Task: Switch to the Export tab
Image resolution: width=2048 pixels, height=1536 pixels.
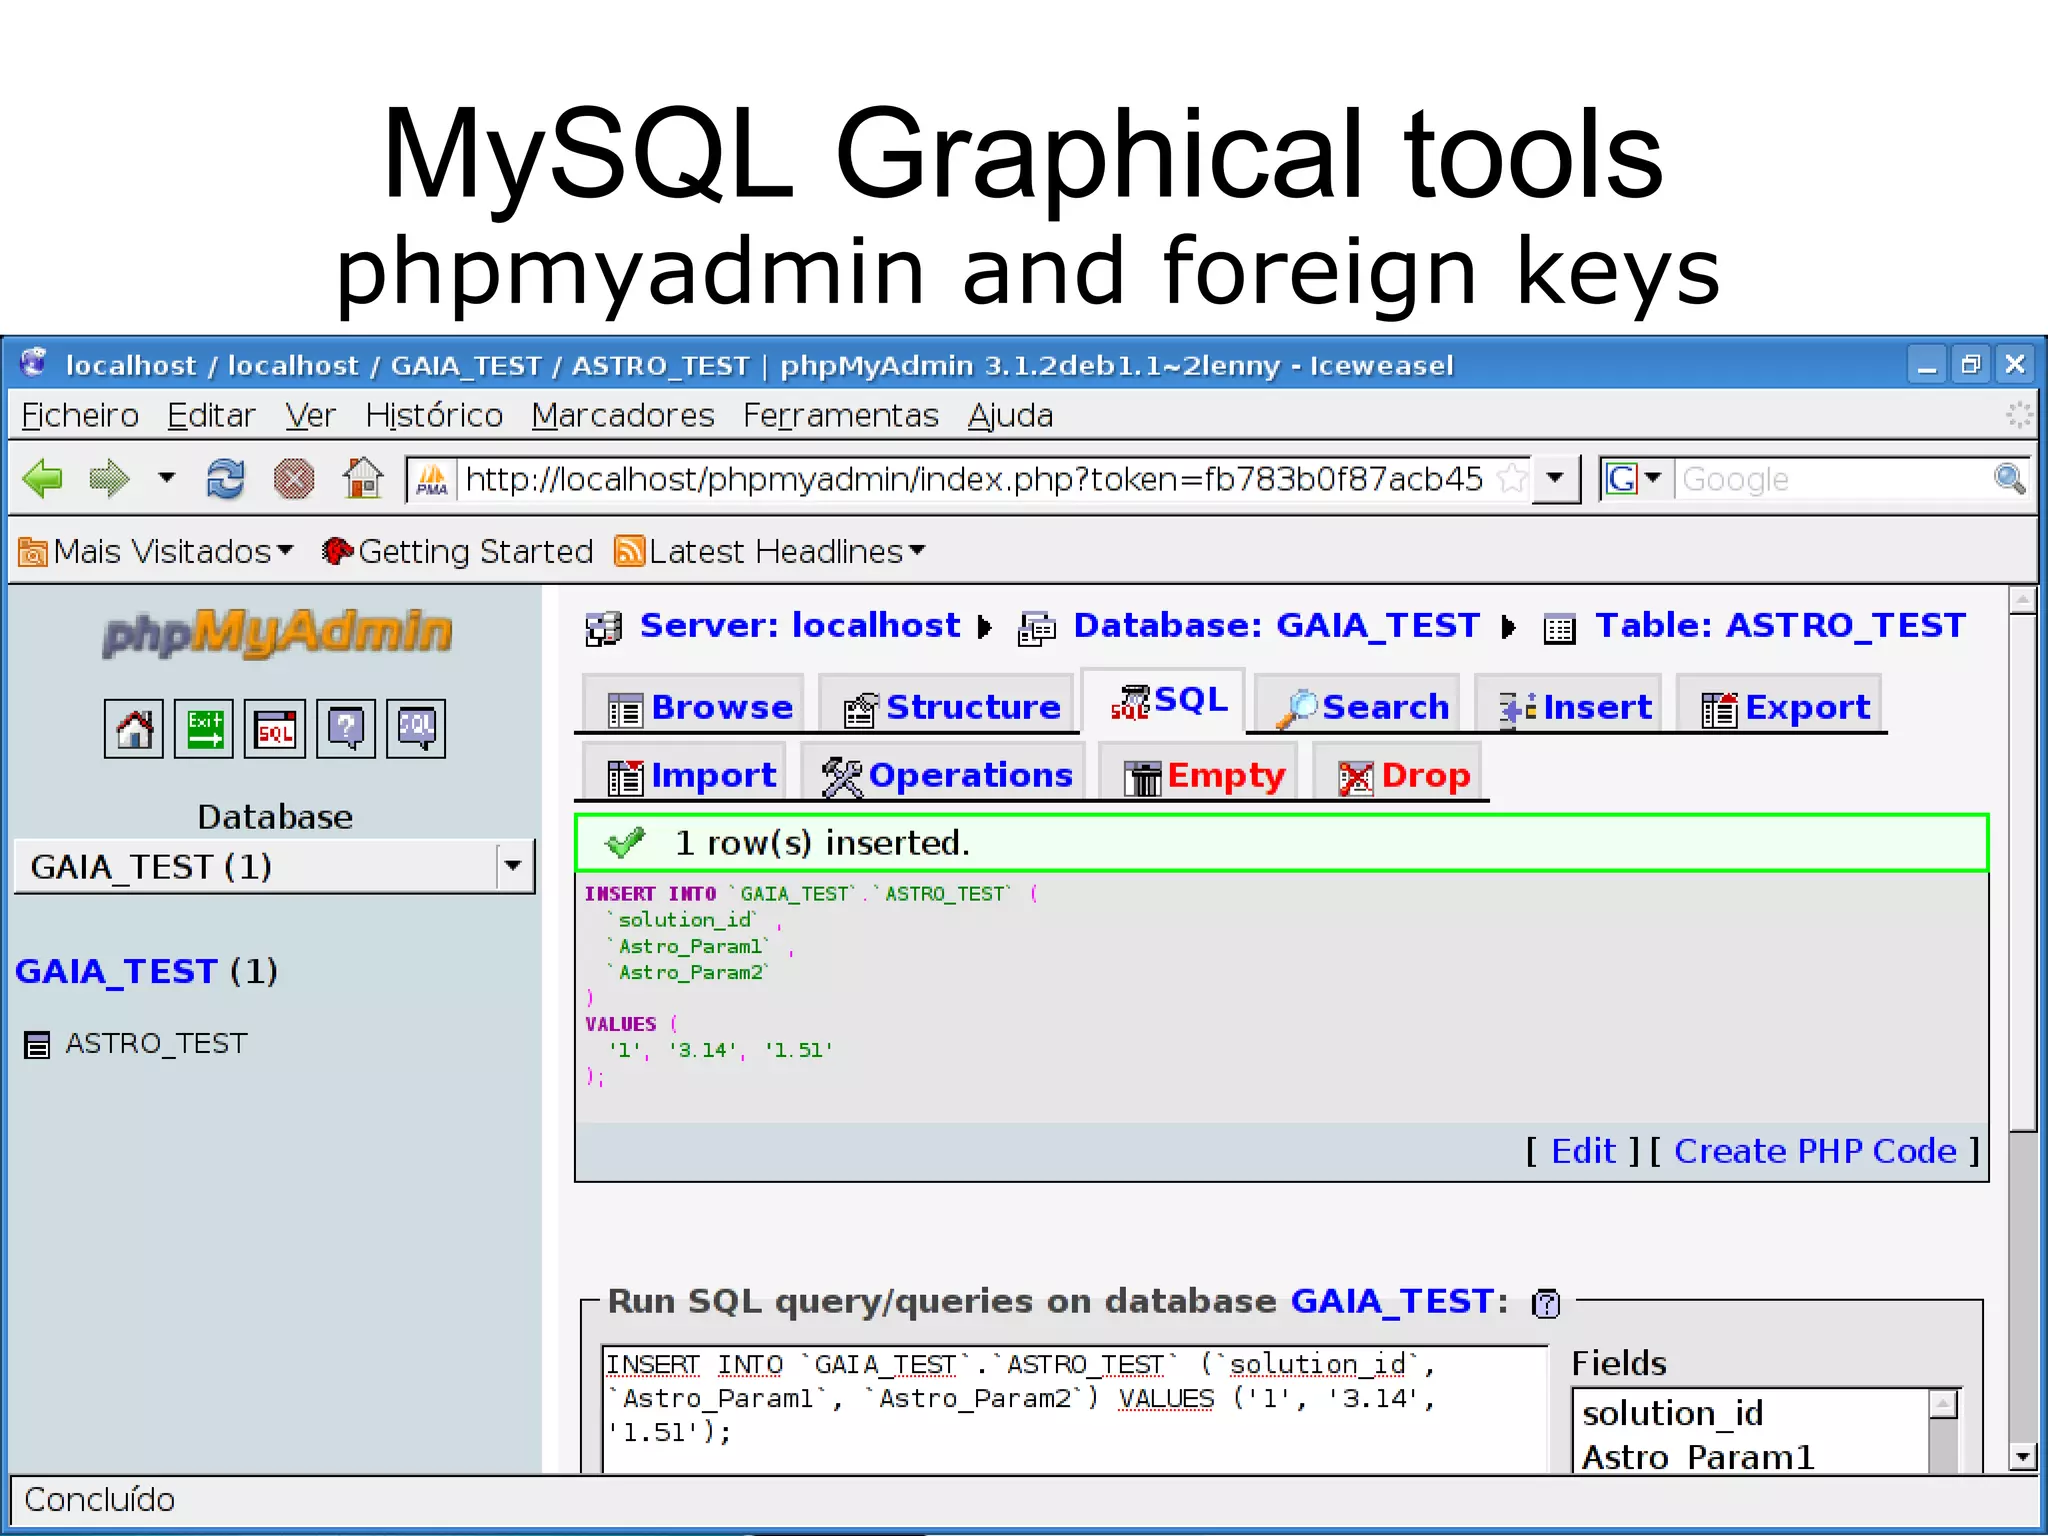Action: pyautogui.click(x=1780, y=706)
